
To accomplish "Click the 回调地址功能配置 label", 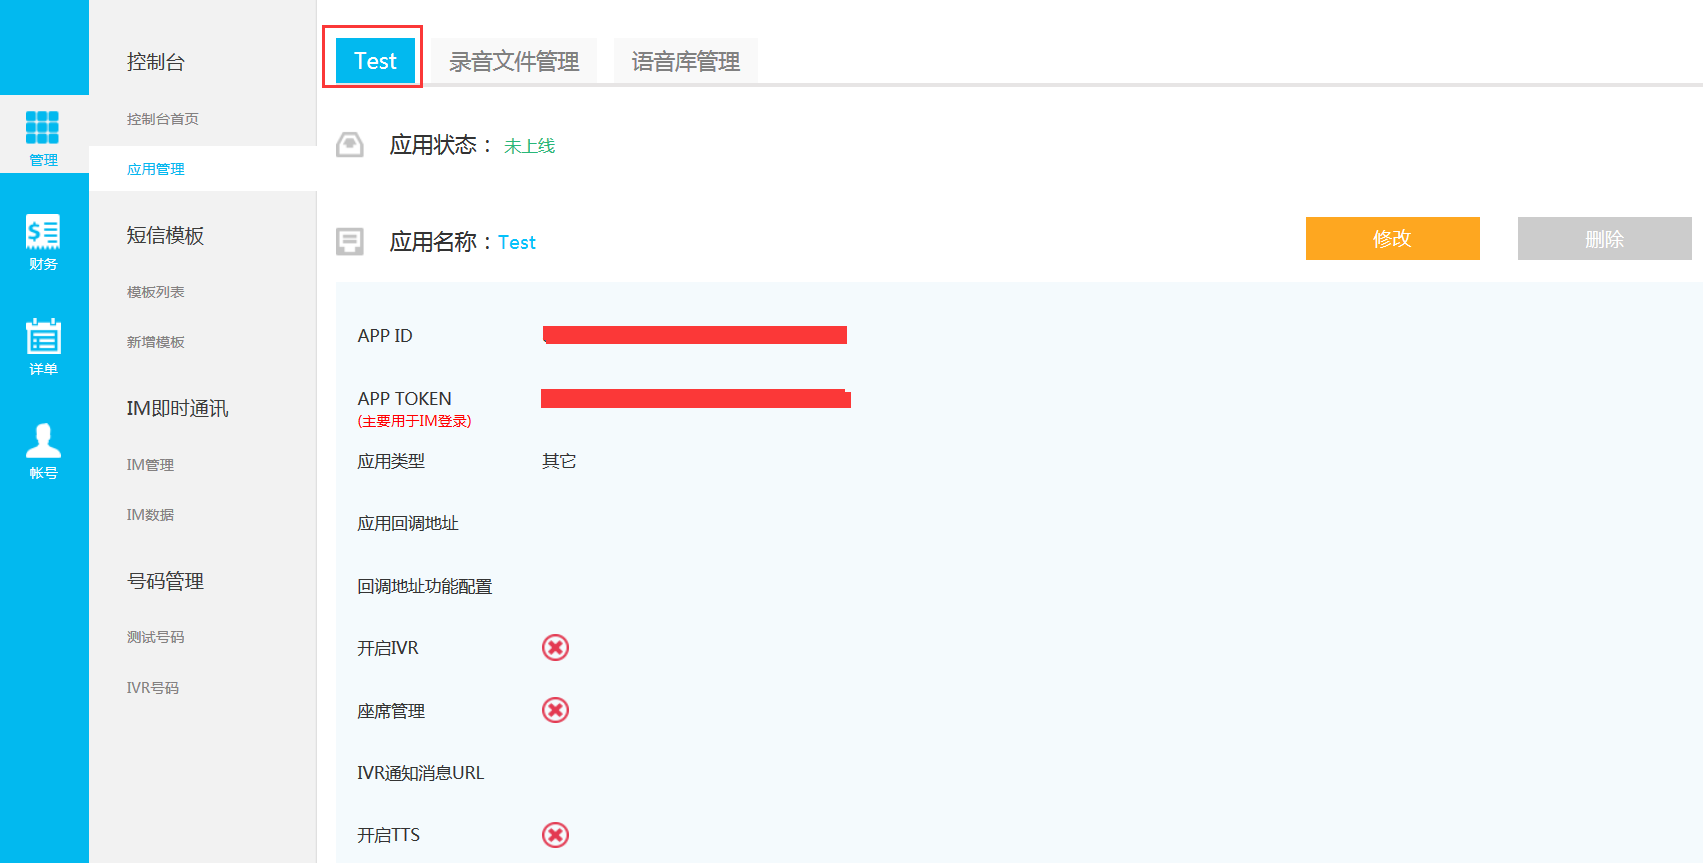I will pos(425,586).
